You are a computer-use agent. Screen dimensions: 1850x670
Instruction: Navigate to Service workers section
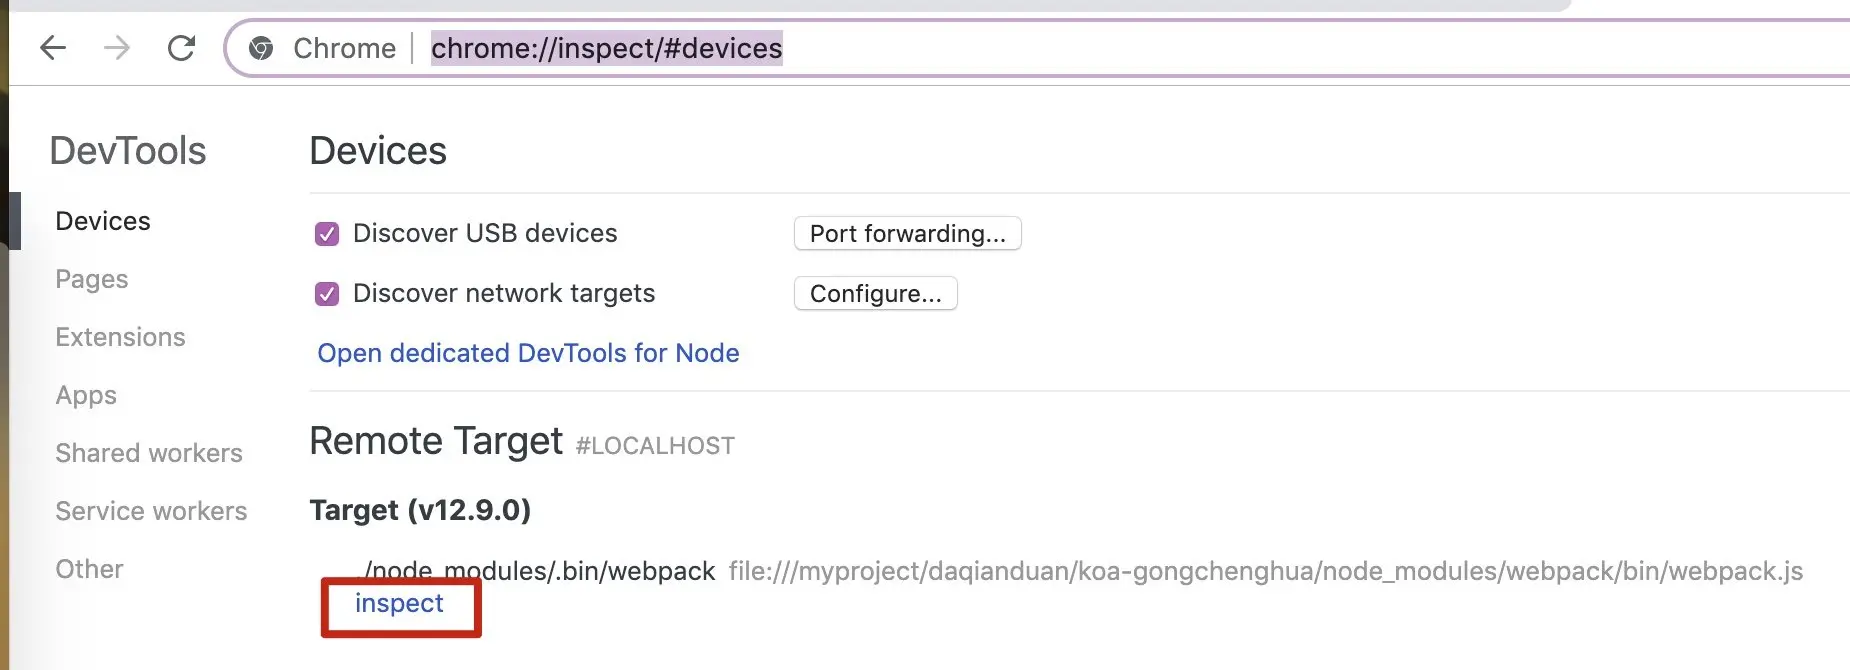(151, 511)
